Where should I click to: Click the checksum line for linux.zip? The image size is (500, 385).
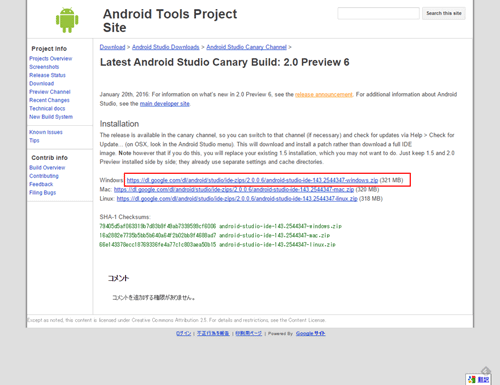coord(217,245)
